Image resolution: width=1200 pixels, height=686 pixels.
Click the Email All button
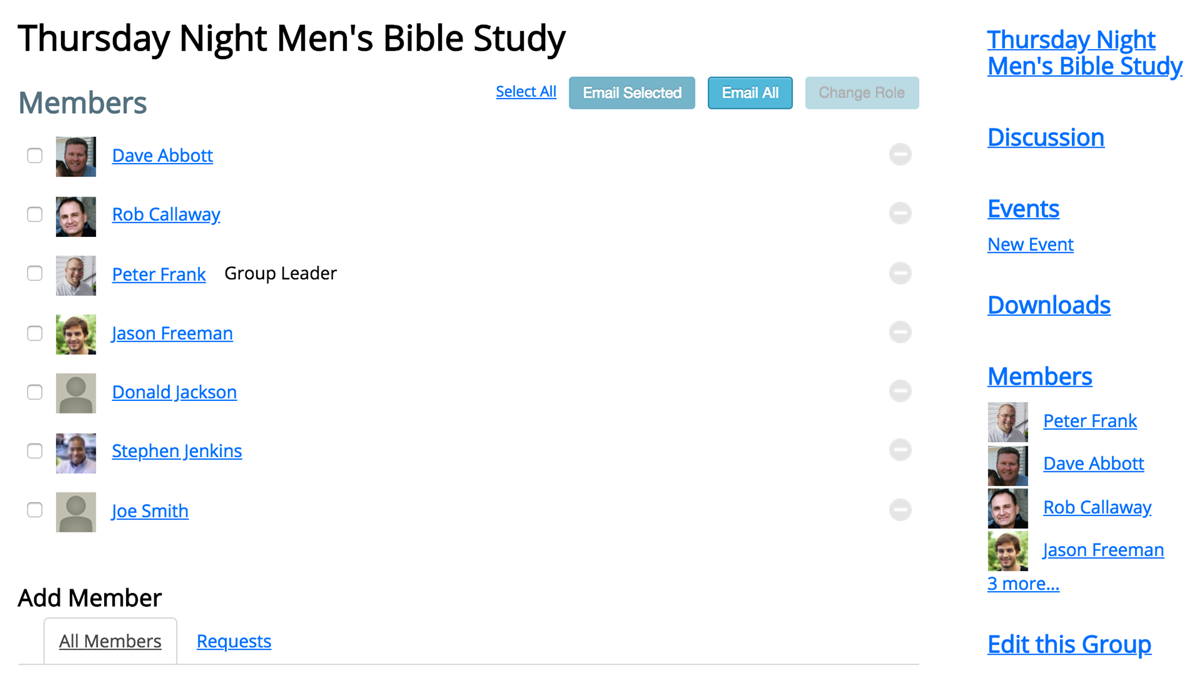pyautogui.click(x=749, y=92)
